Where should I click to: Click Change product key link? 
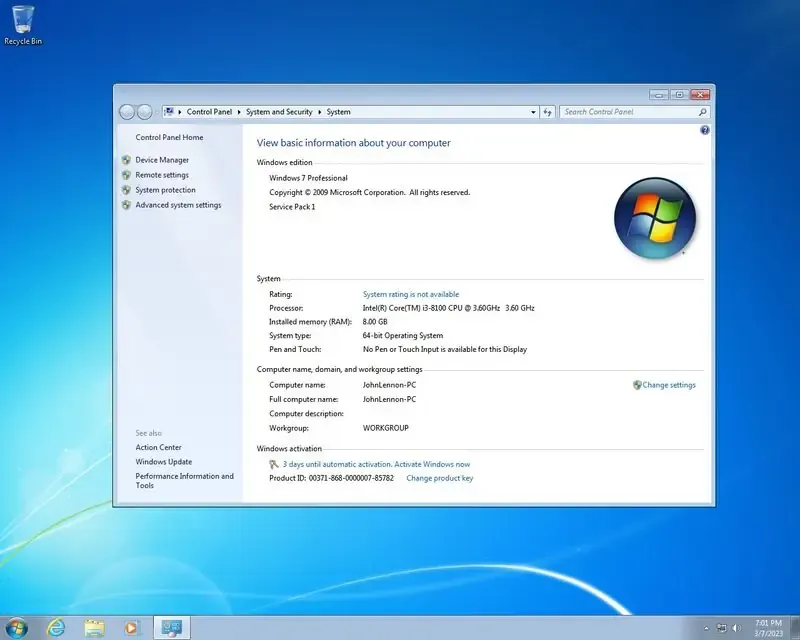point(440,478)
